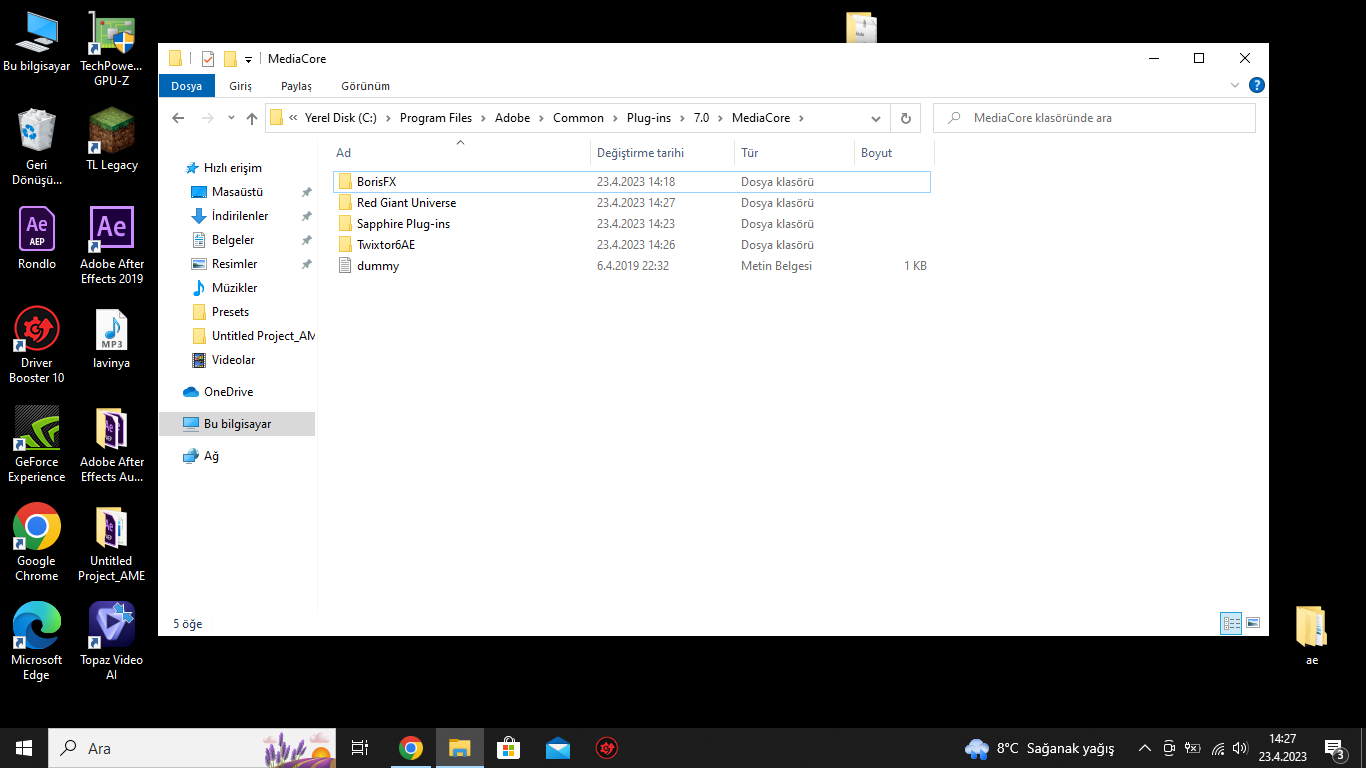Show hidden parent folders via « chevron

point(294,118)
